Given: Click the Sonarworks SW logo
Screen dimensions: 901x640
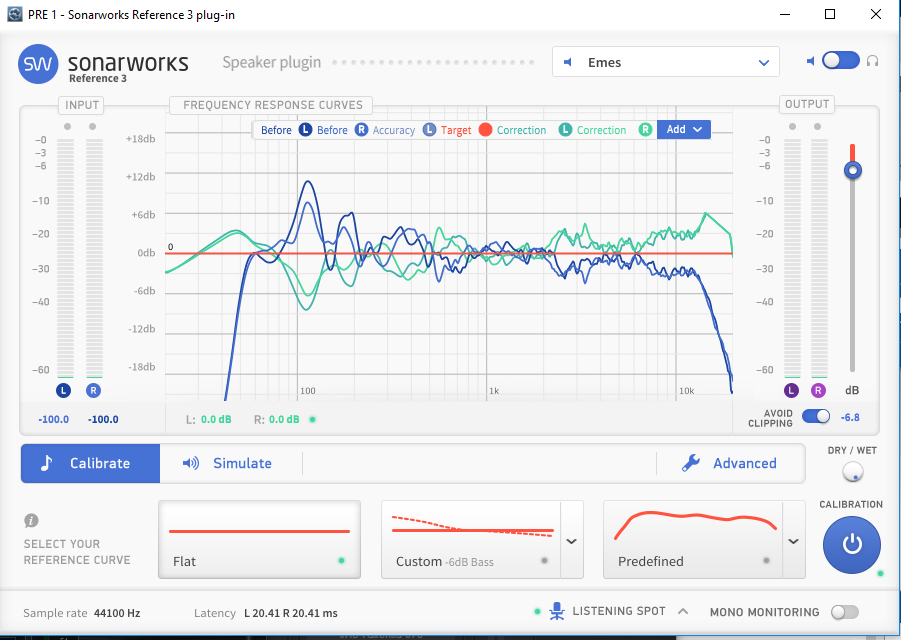Looking at the screenshot, I should 38,64.
